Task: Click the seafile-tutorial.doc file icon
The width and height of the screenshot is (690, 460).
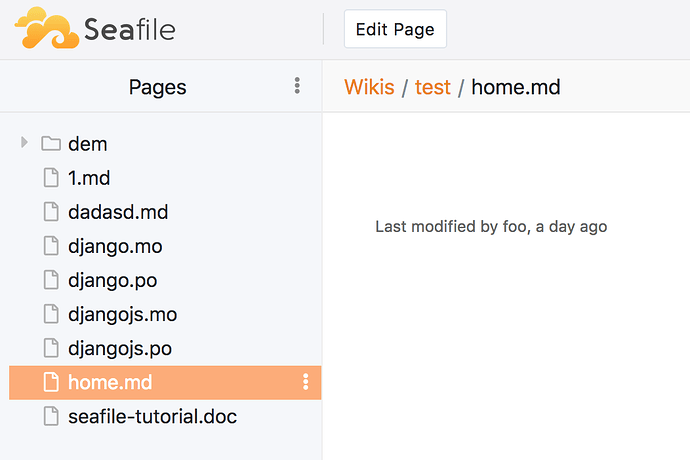Action: 51,416
